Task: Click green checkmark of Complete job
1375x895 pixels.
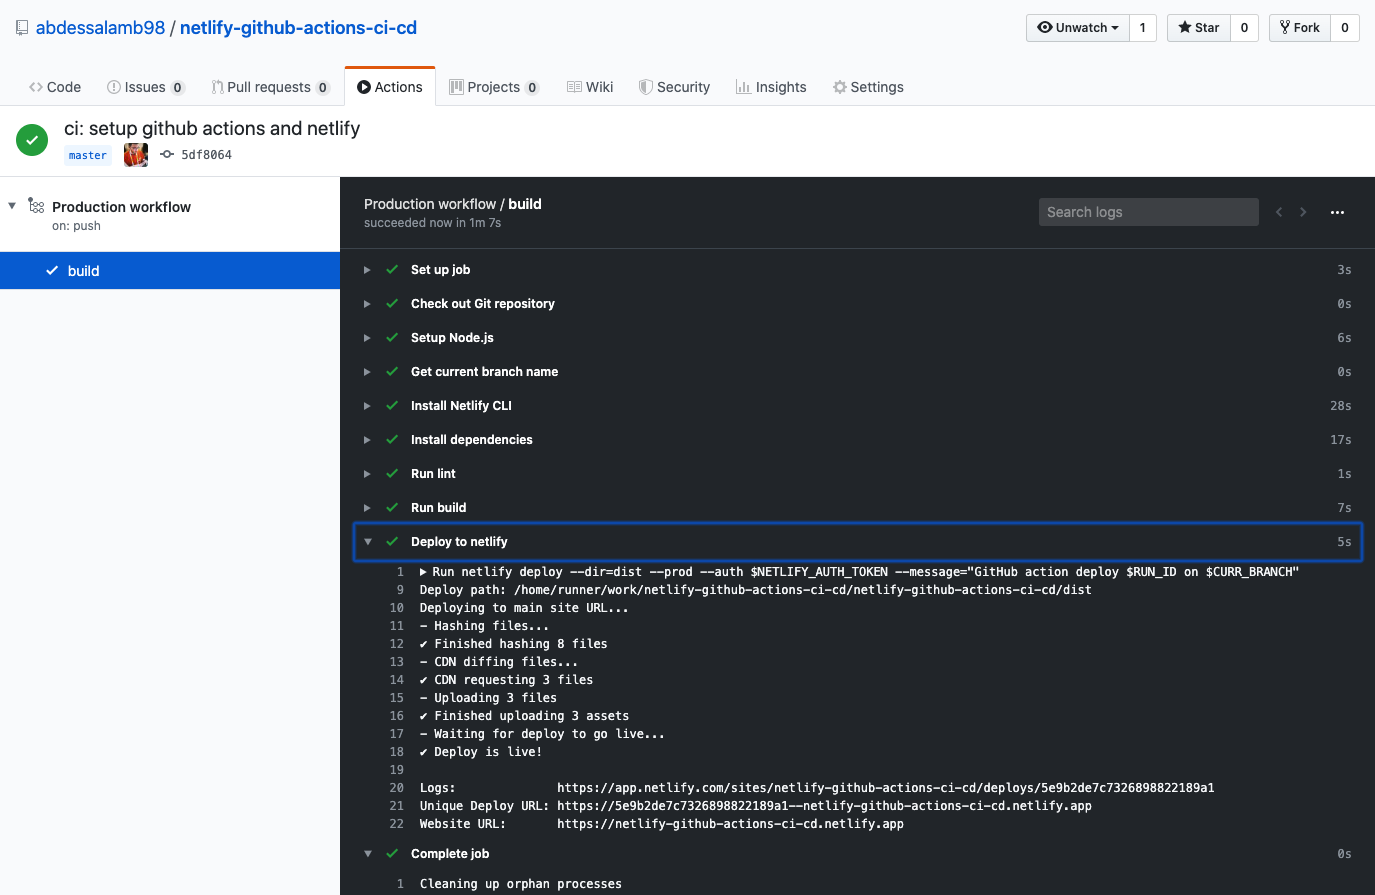Action: click(x=392, y=854)
